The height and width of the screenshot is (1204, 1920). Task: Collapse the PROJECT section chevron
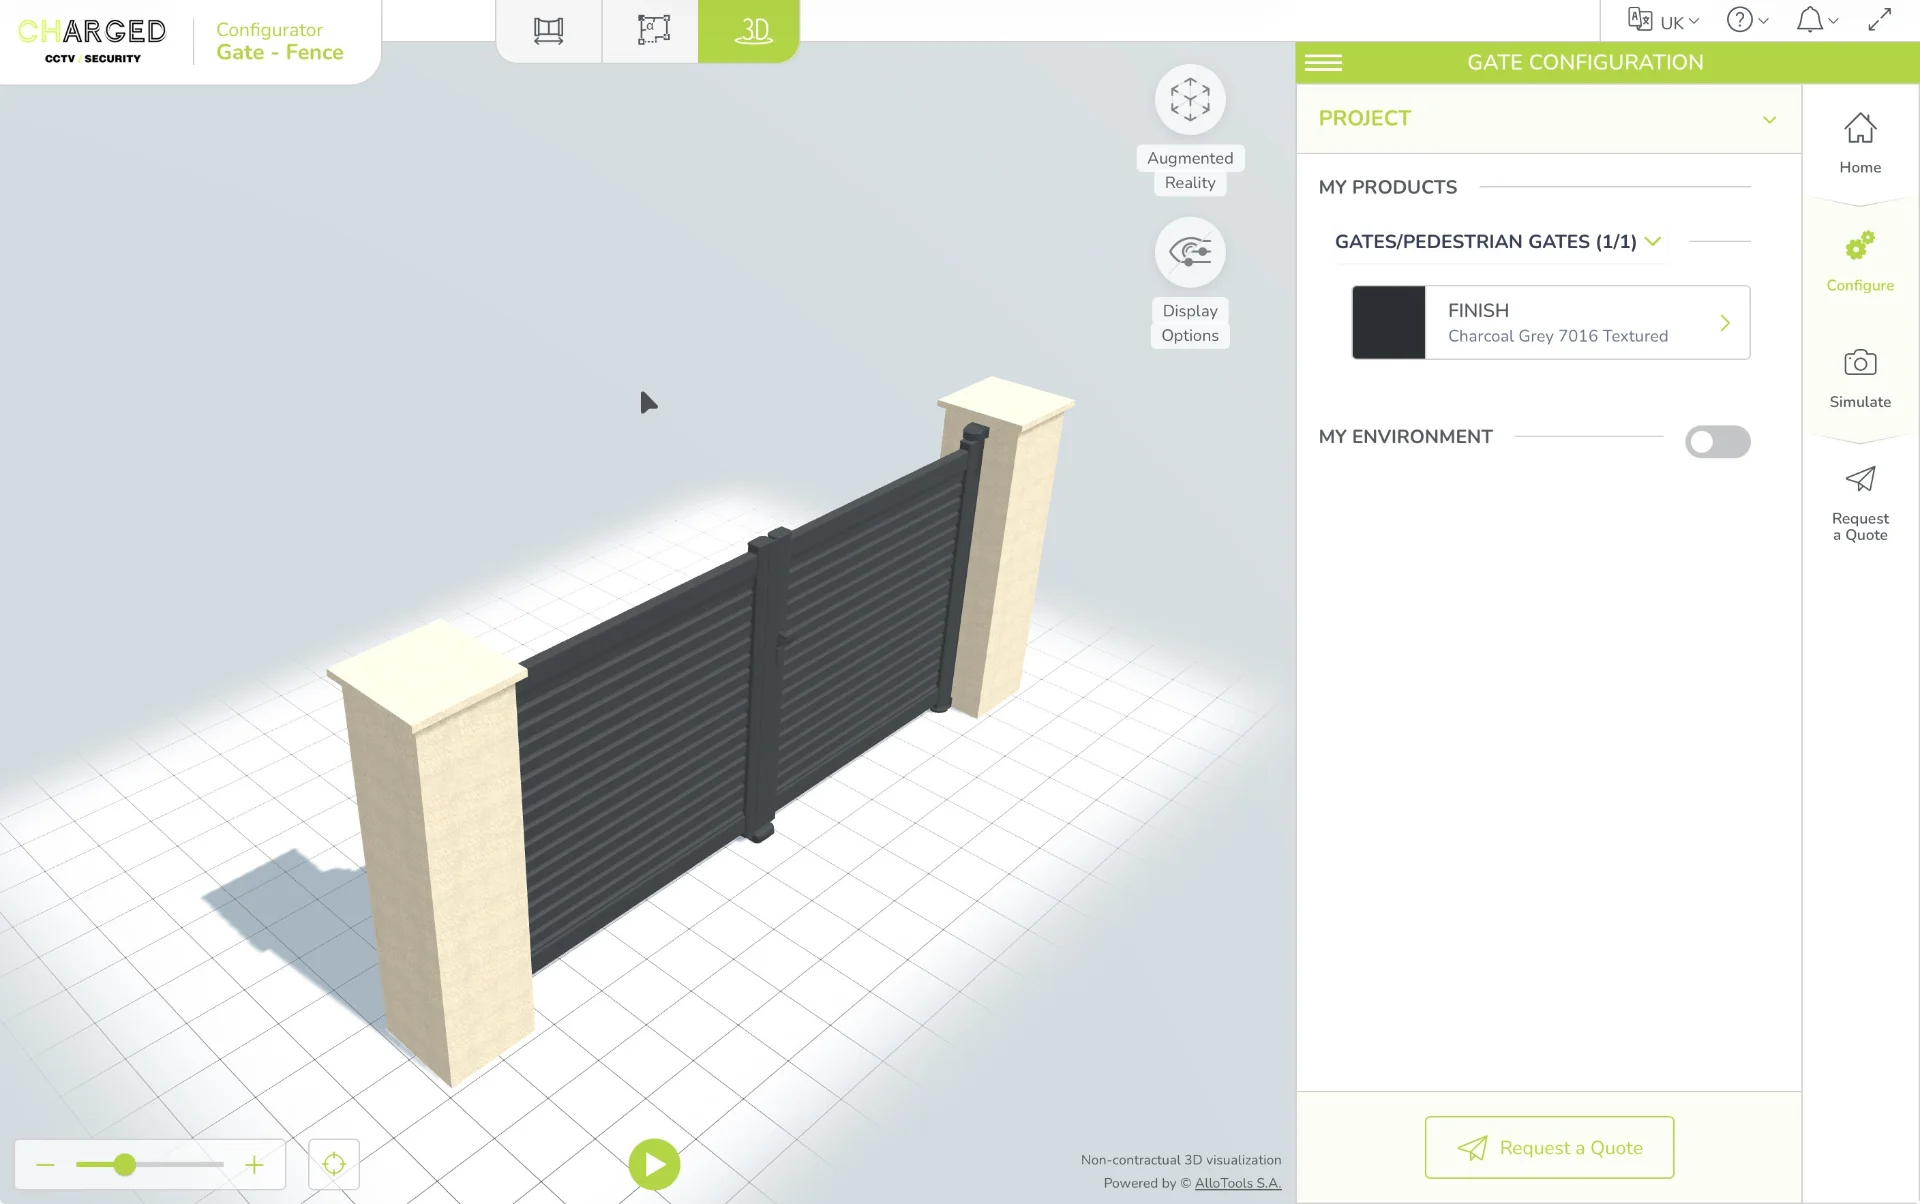[1769, 120]
